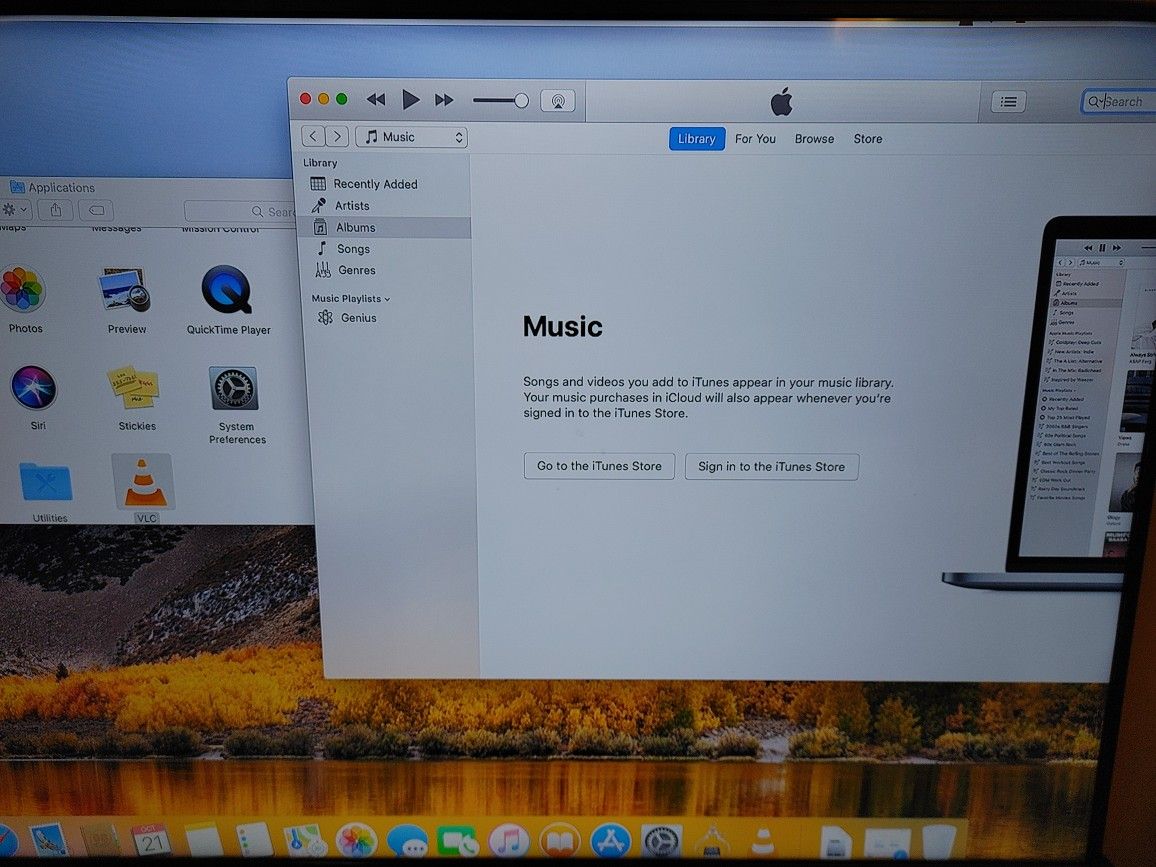
Task: Open Reminders from the Dock
Action: tap(254, 840)
